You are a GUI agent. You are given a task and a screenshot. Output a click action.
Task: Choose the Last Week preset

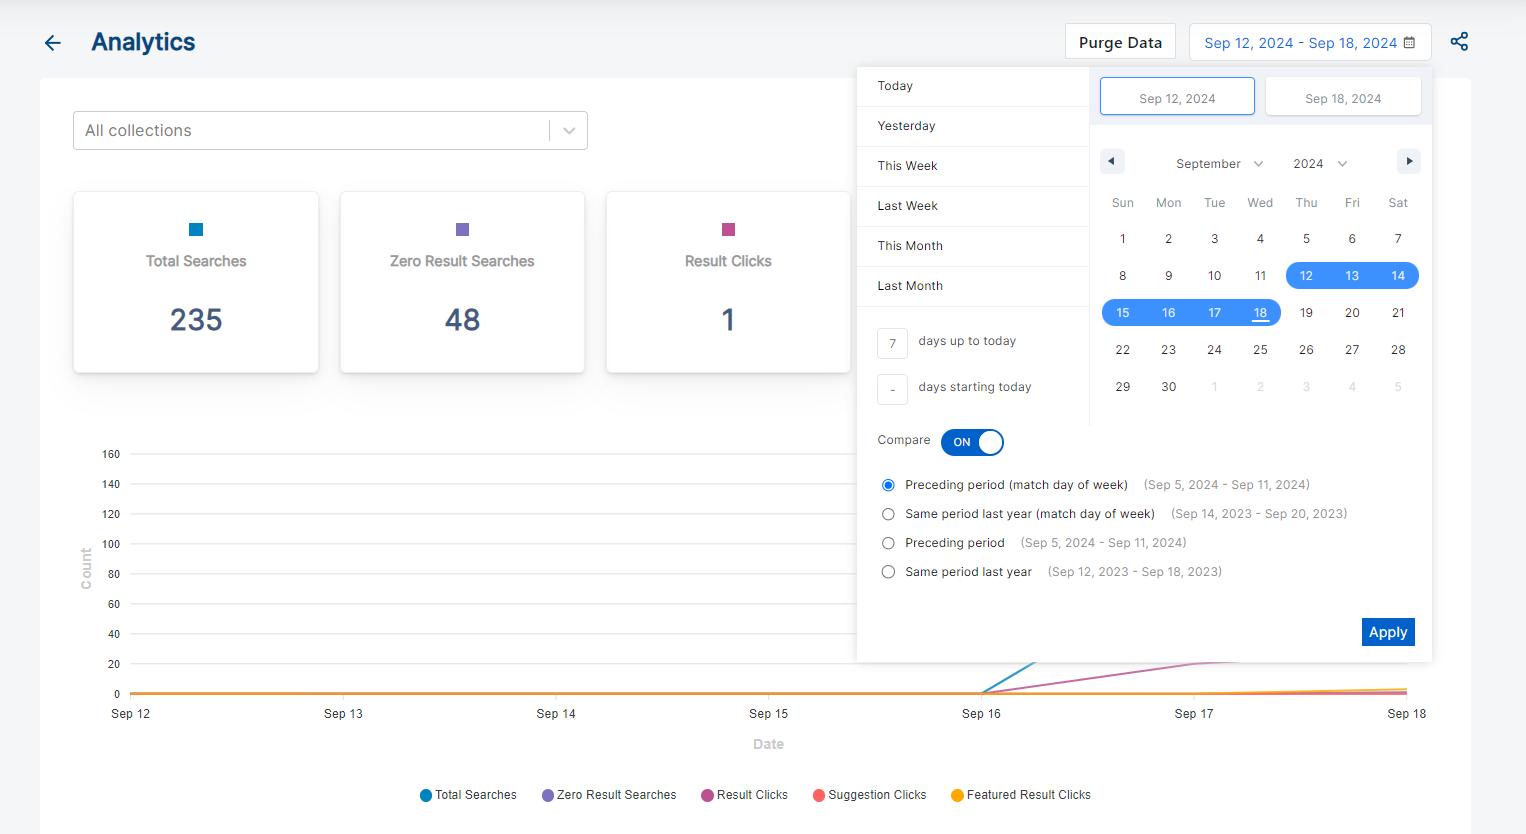click(973, 206)
